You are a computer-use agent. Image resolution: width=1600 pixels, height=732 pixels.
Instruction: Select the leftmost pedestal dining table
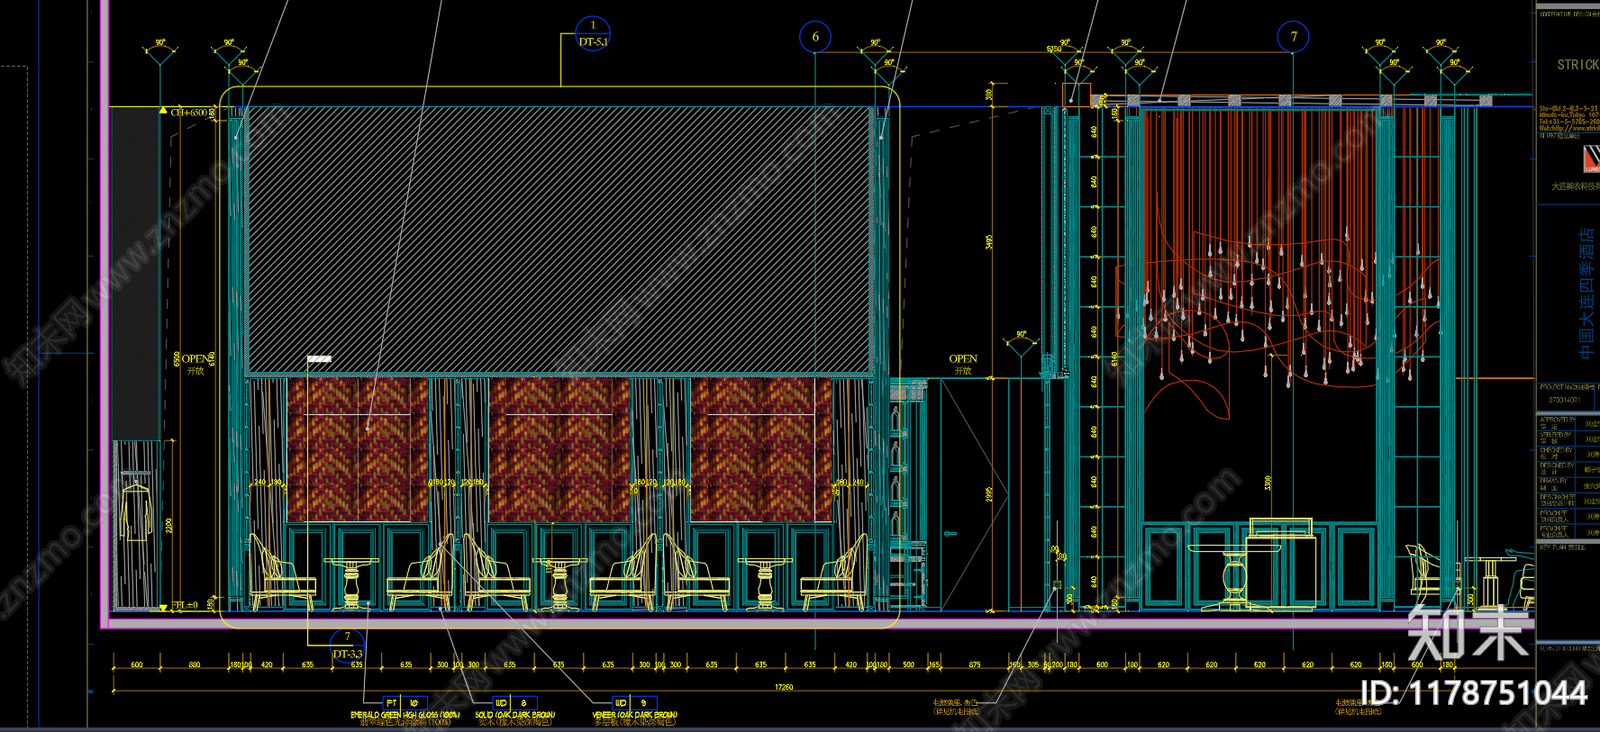click(x=351, y=583)
